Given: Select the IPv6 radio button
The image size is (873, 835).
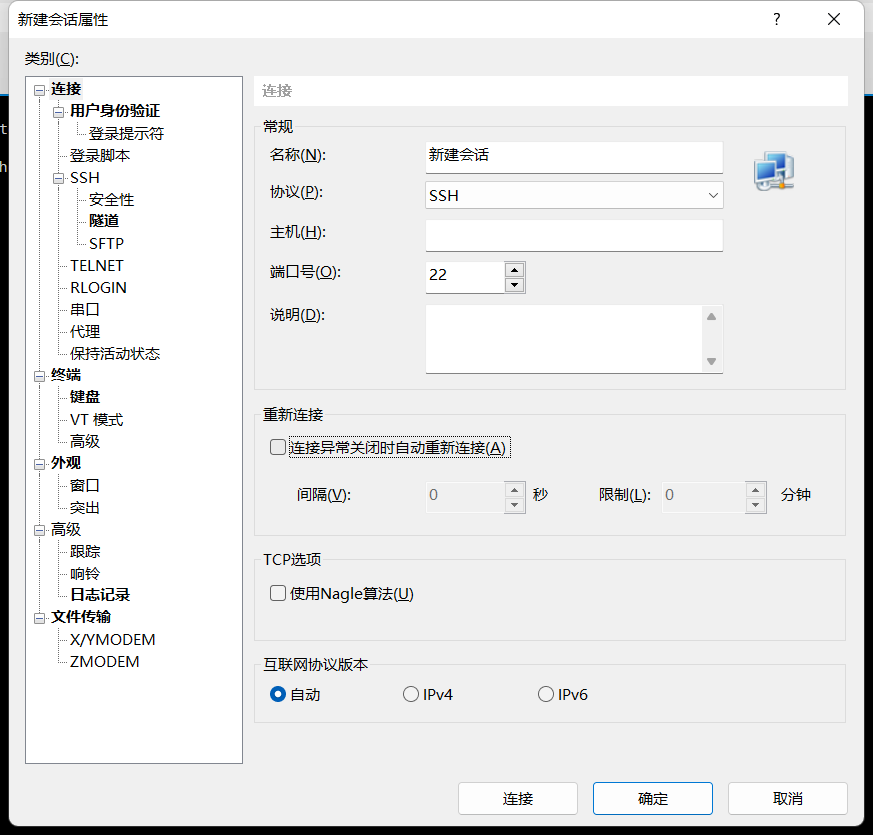Looking at the screenshot, I should point(546,694).
